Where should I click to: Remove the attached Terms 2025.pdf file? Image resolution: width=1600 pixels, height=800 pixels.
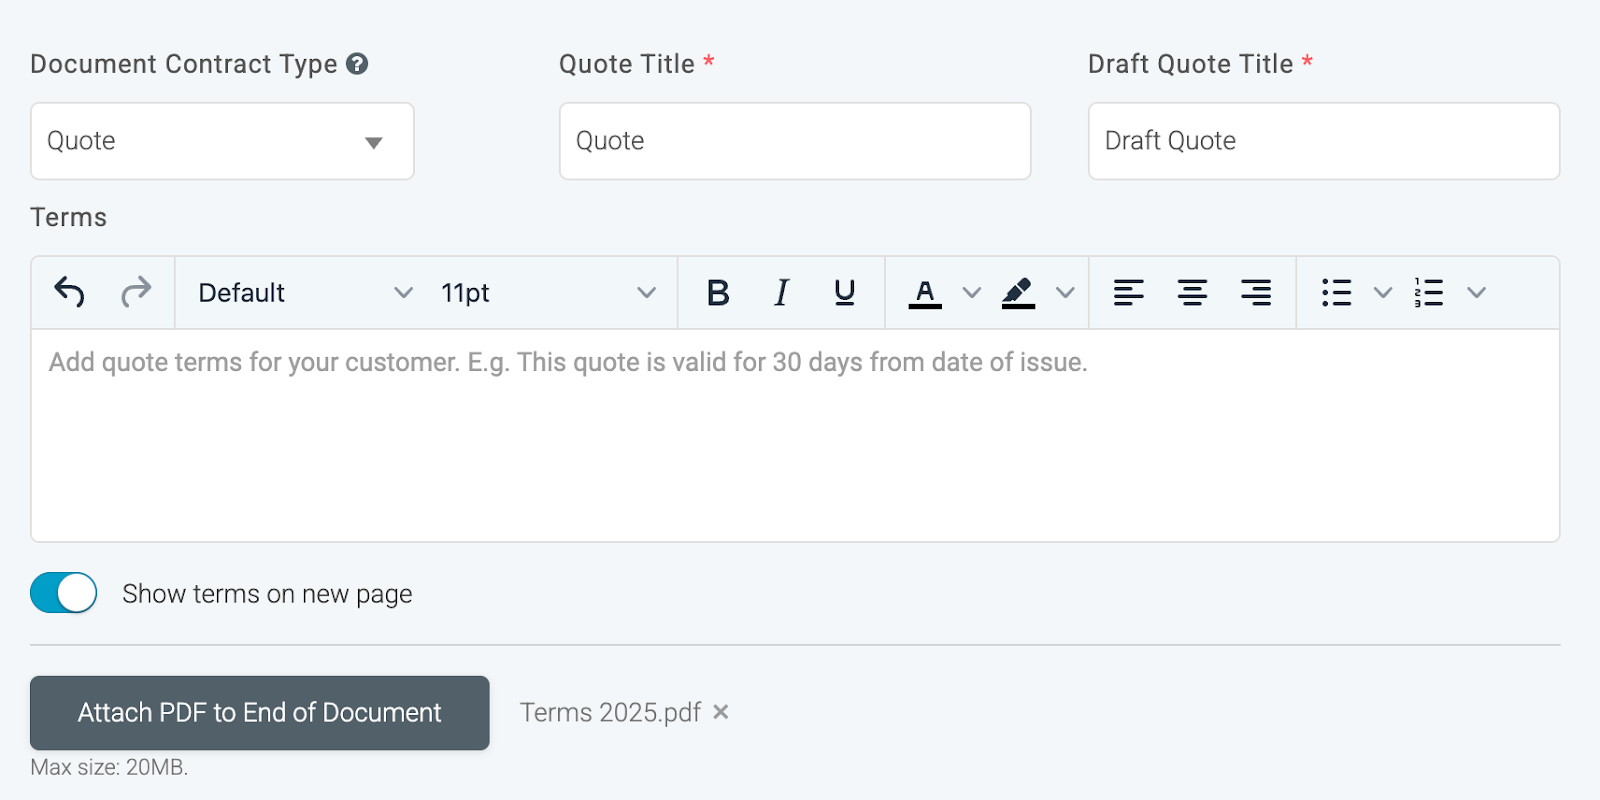tap(721, 712)
